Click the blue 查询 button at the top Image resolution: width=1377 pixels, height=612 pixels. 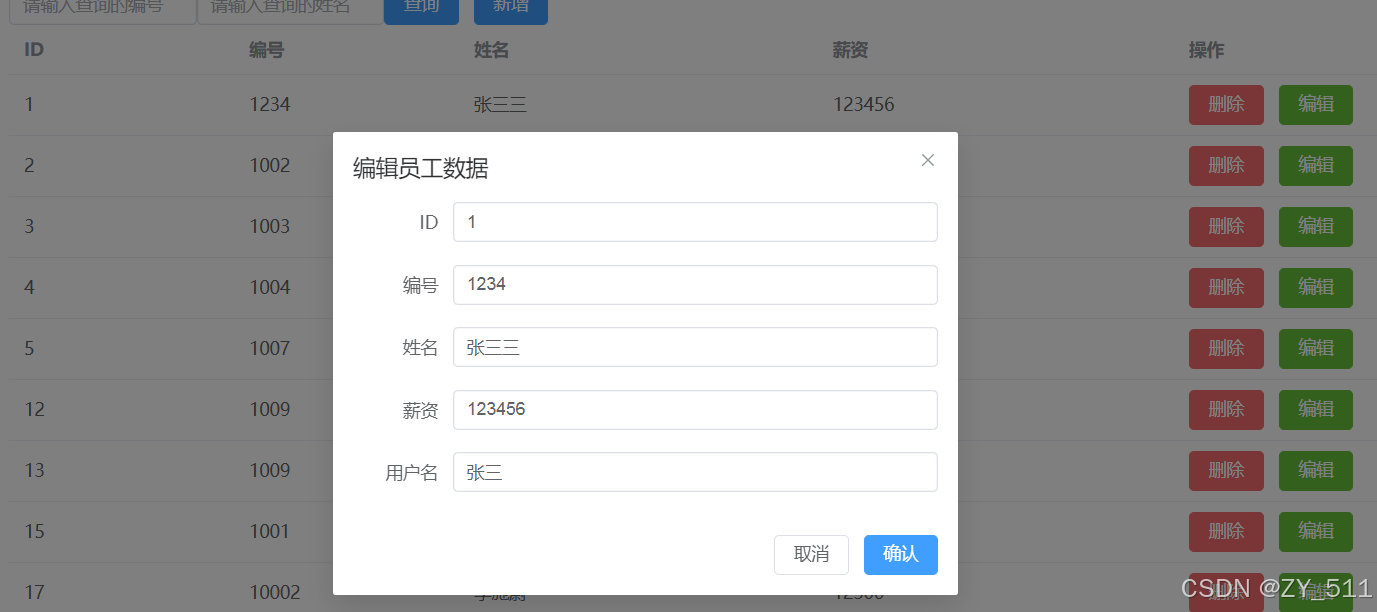[x=421, y=10]
